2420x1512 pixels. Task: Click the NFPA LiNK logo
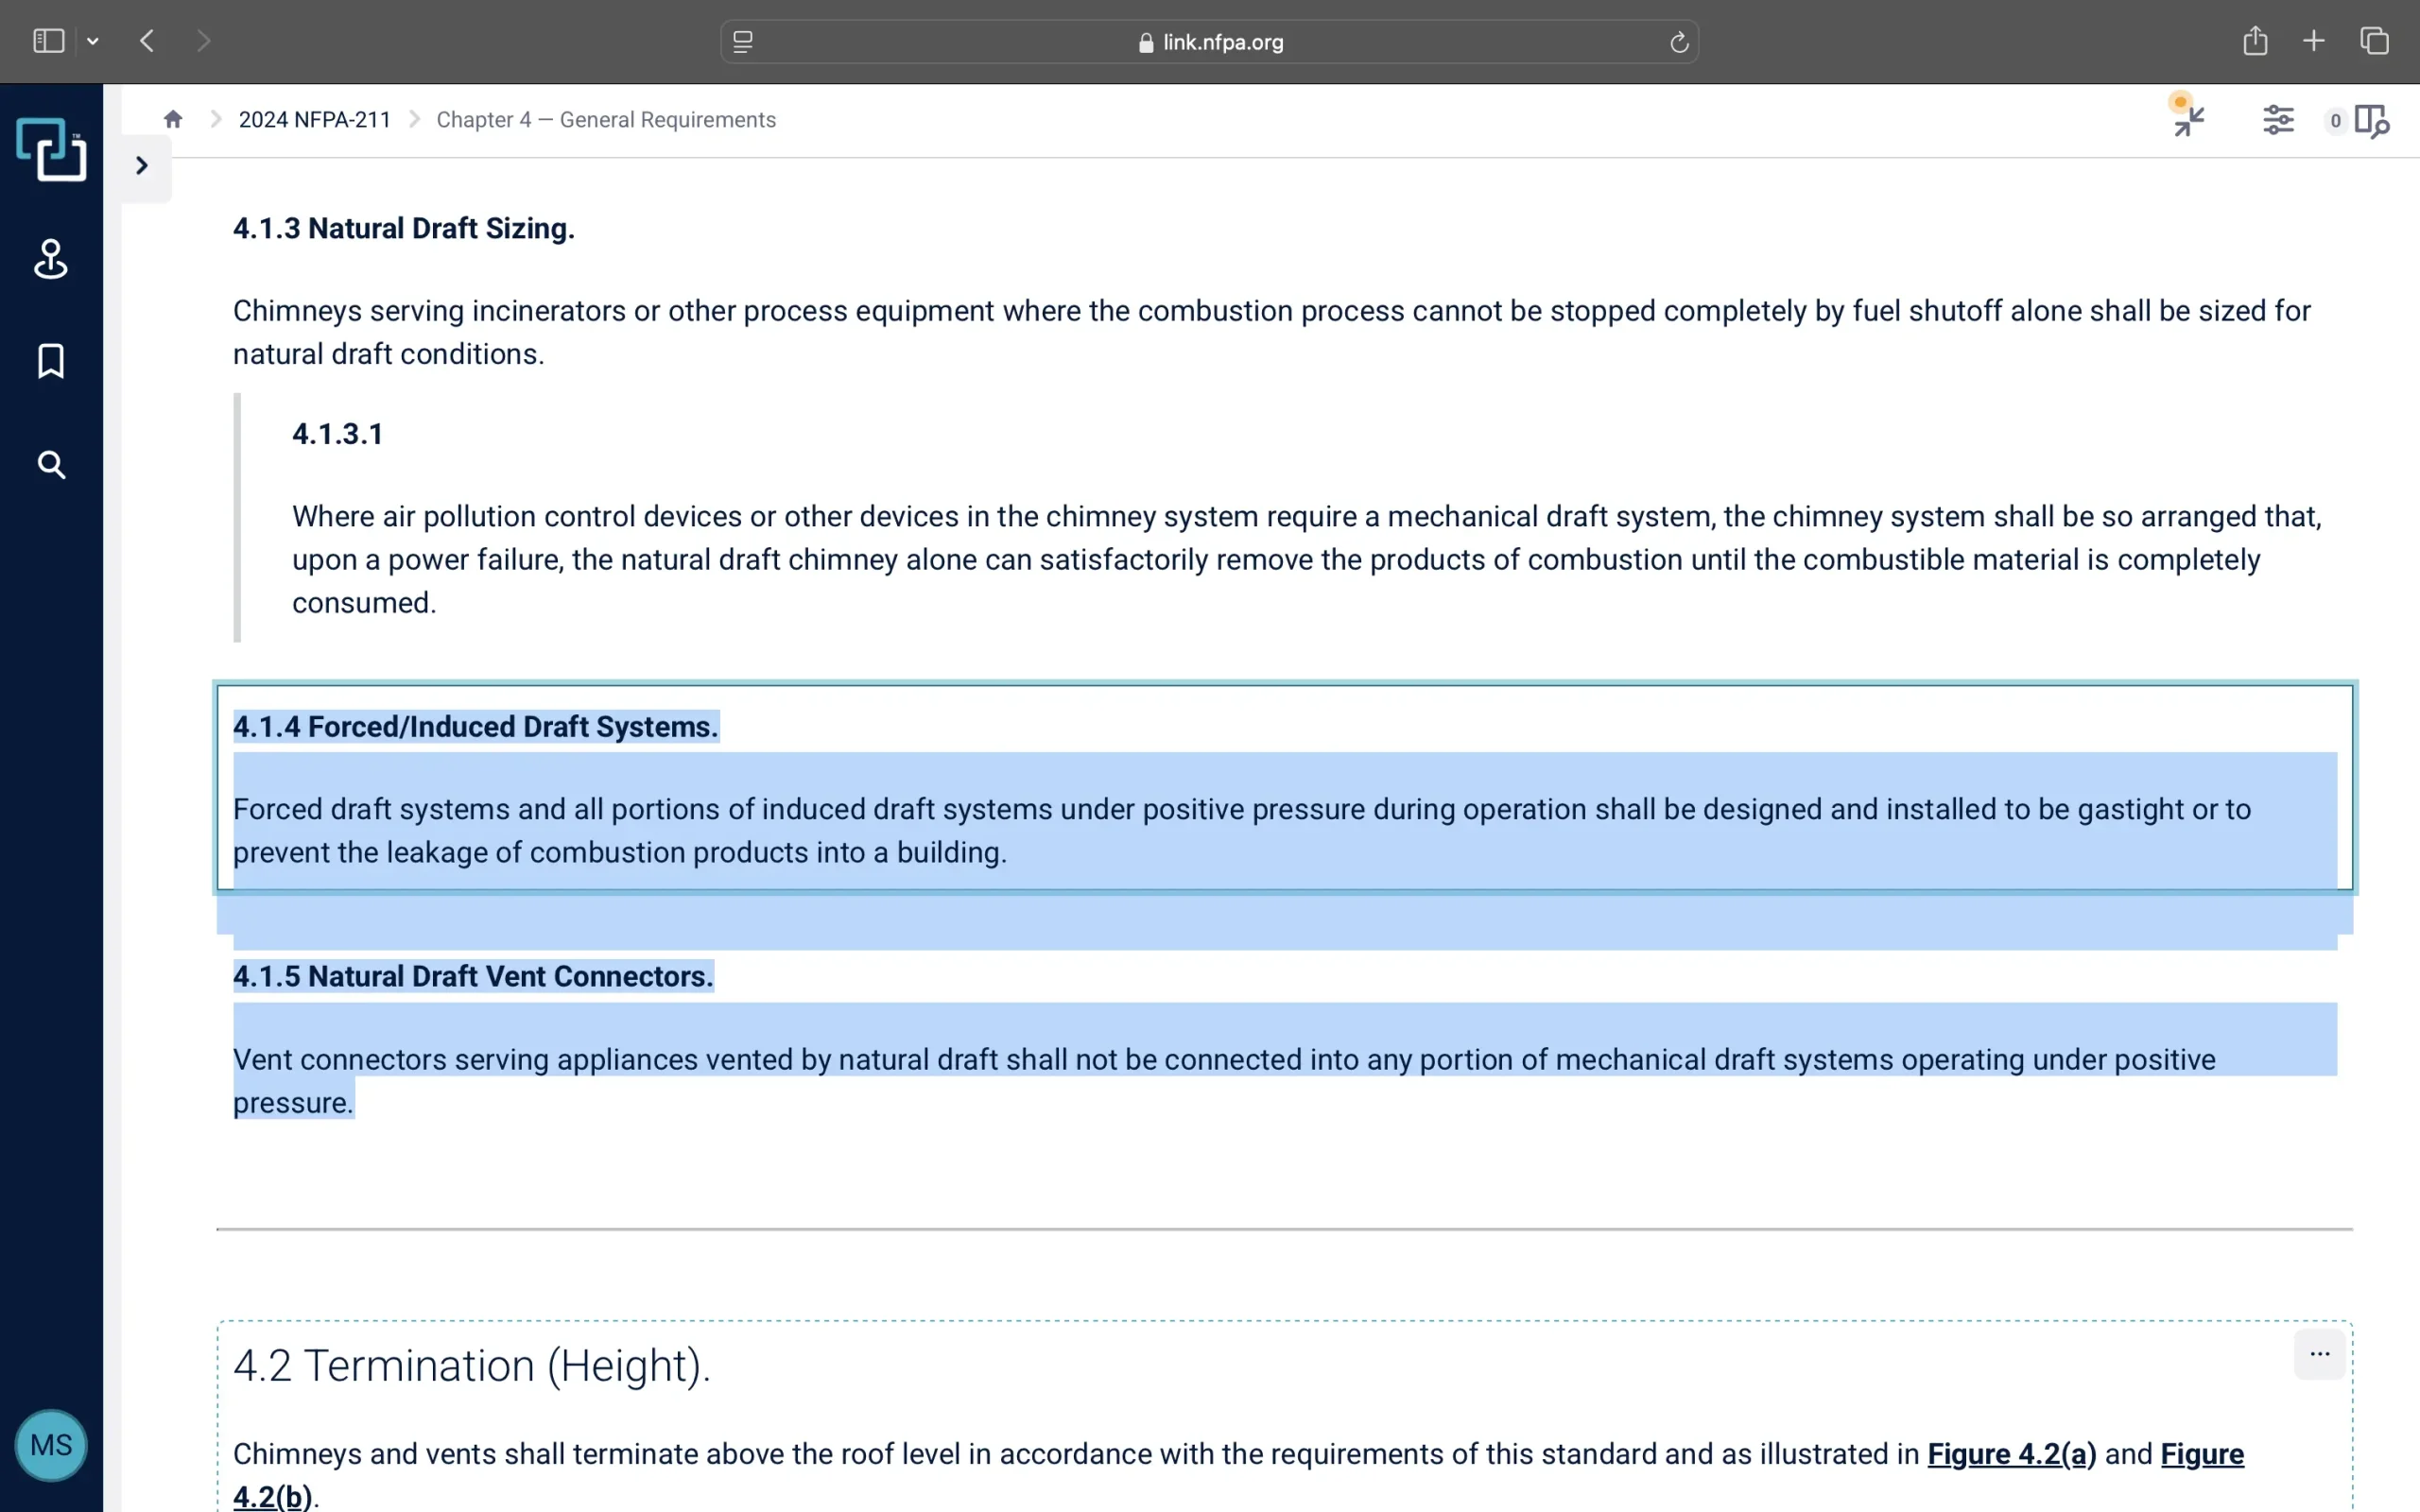51,149
